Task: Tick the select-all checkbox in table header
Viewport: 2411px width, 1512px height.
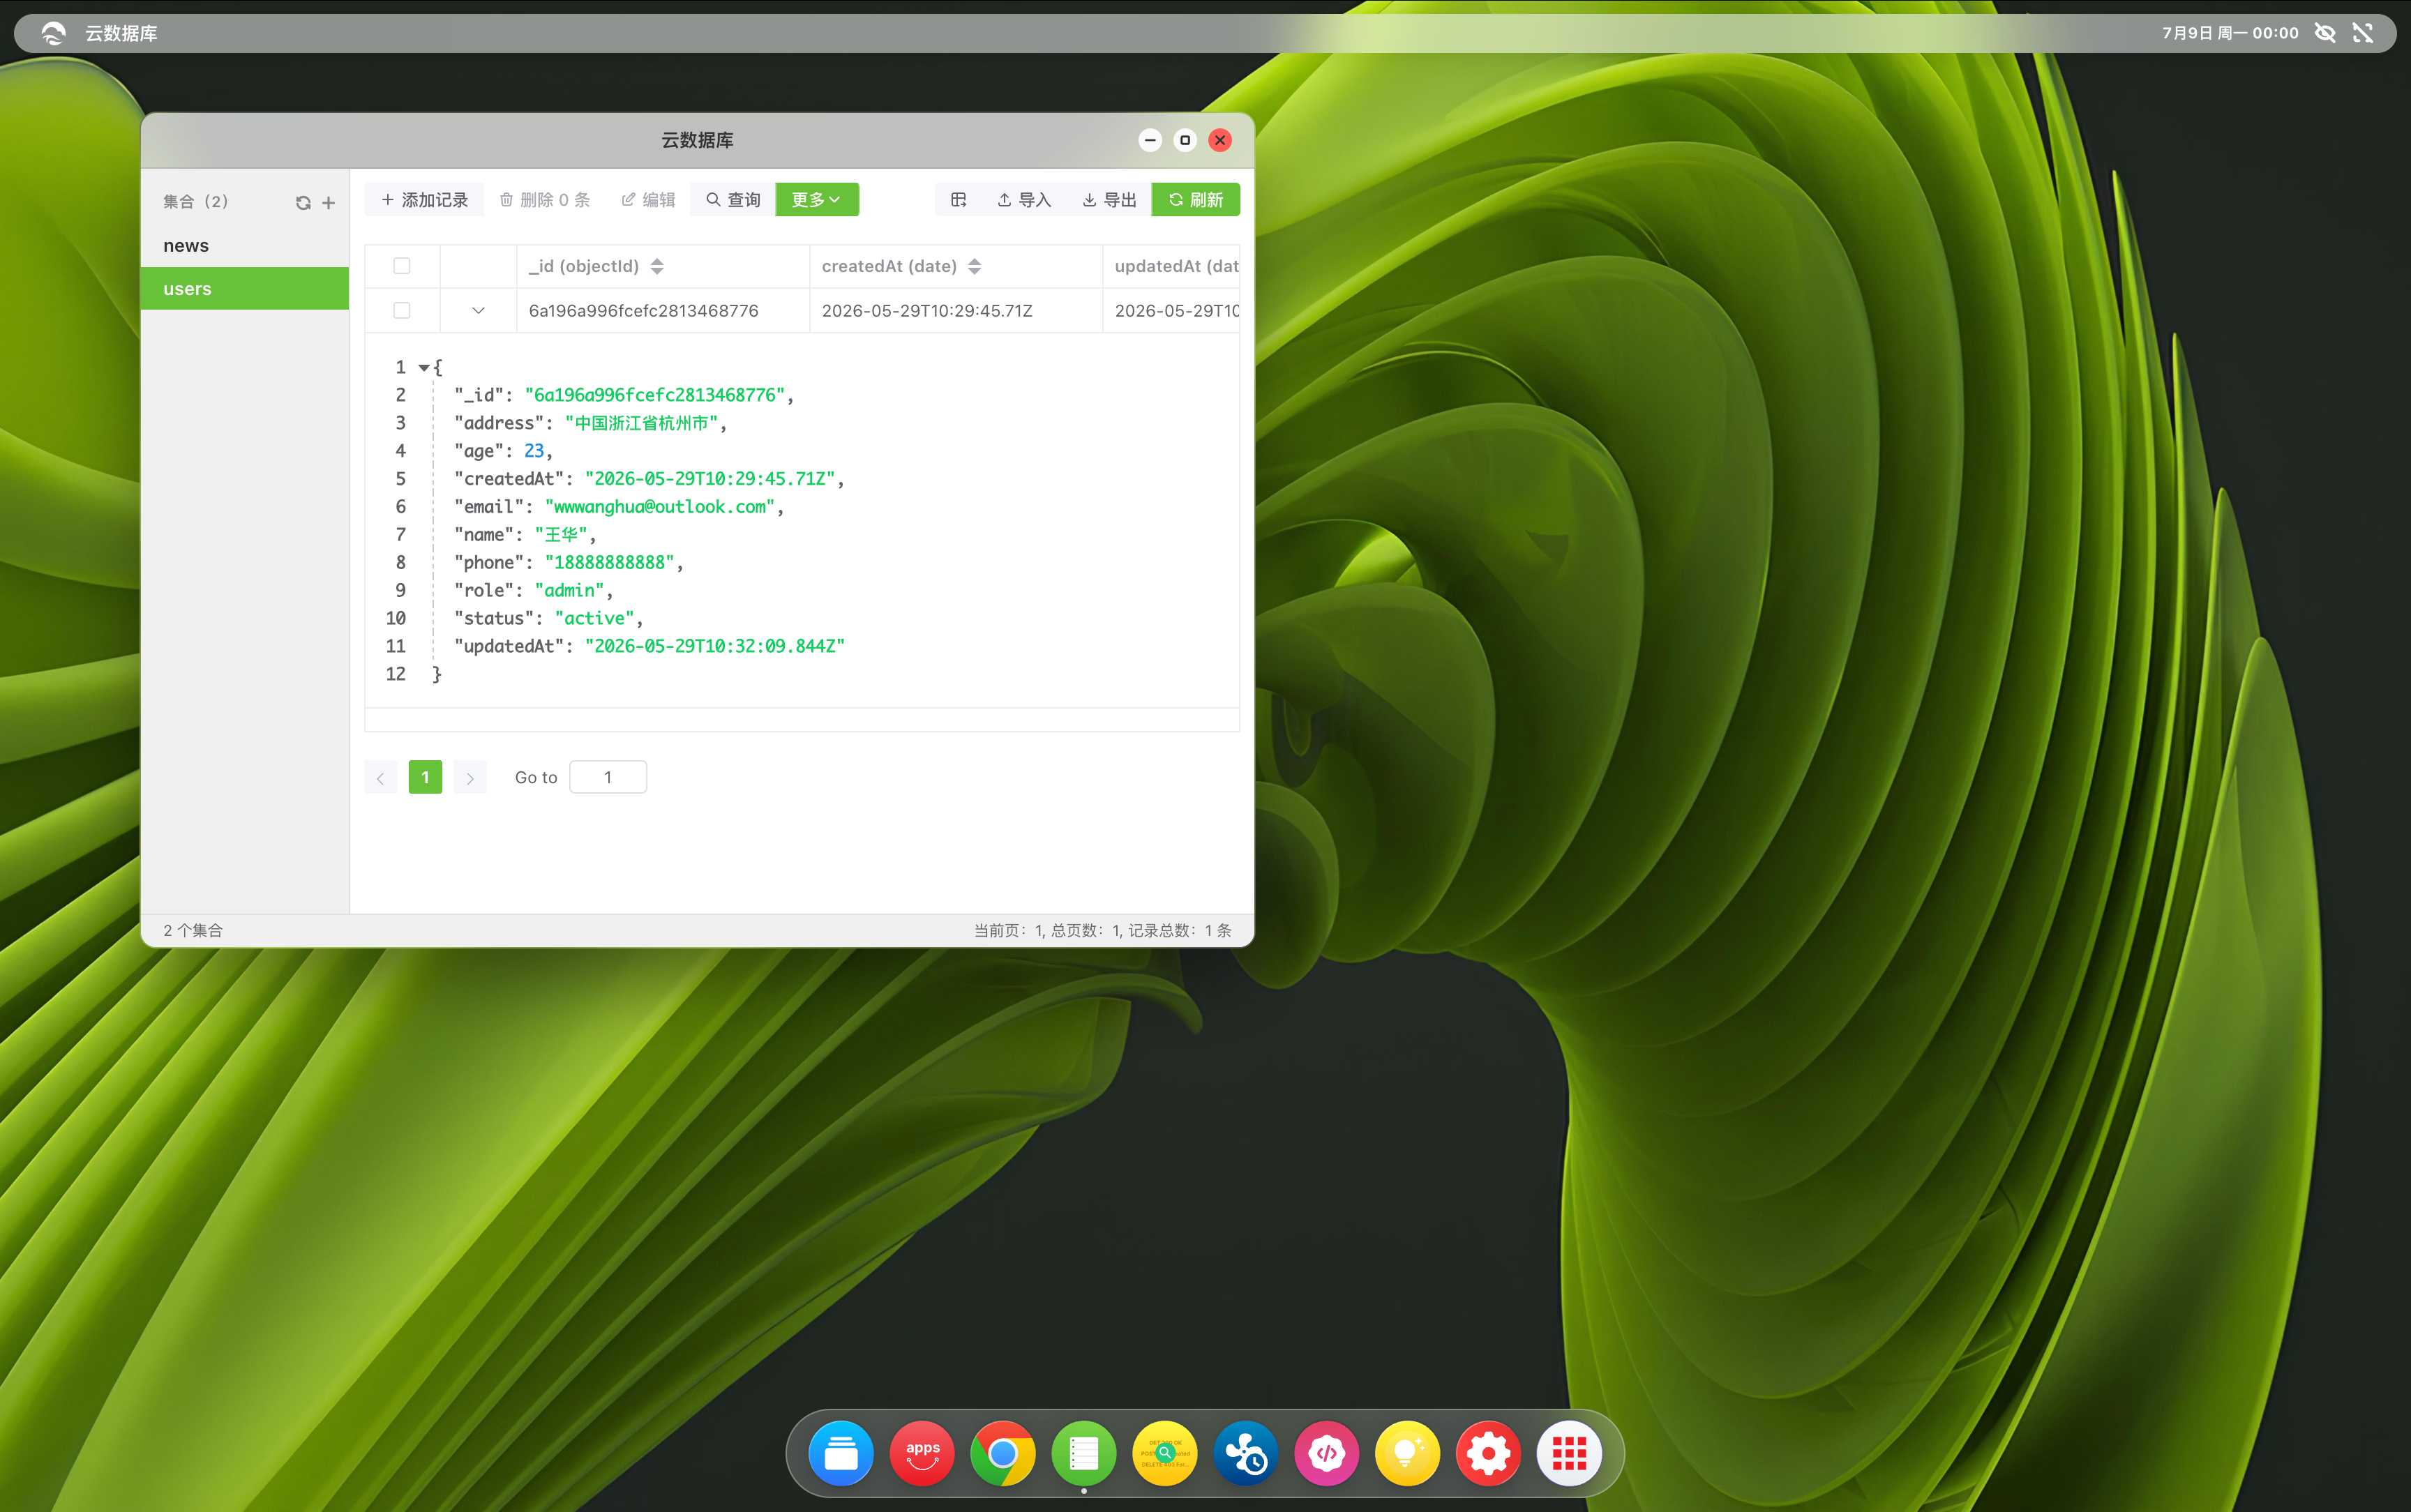Action: (402, 266)
